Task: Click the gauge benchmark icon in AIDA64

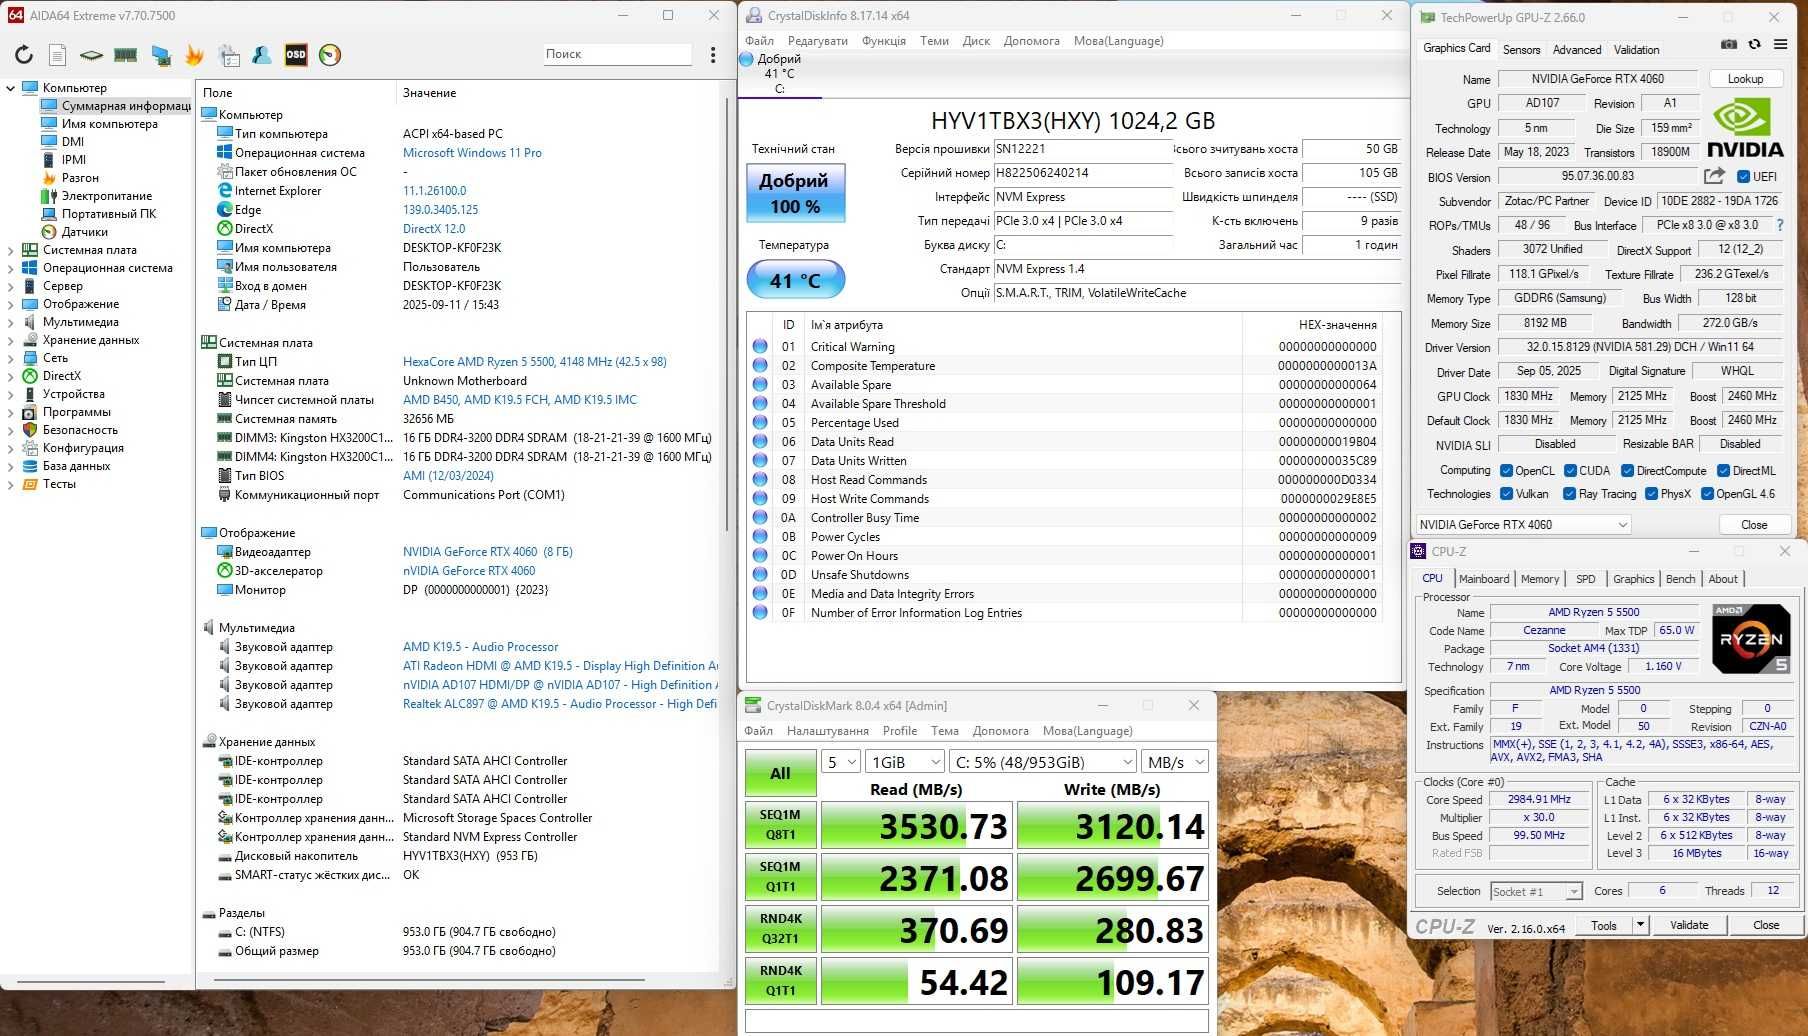Action: pyautogui.click(x=330, y=55)
